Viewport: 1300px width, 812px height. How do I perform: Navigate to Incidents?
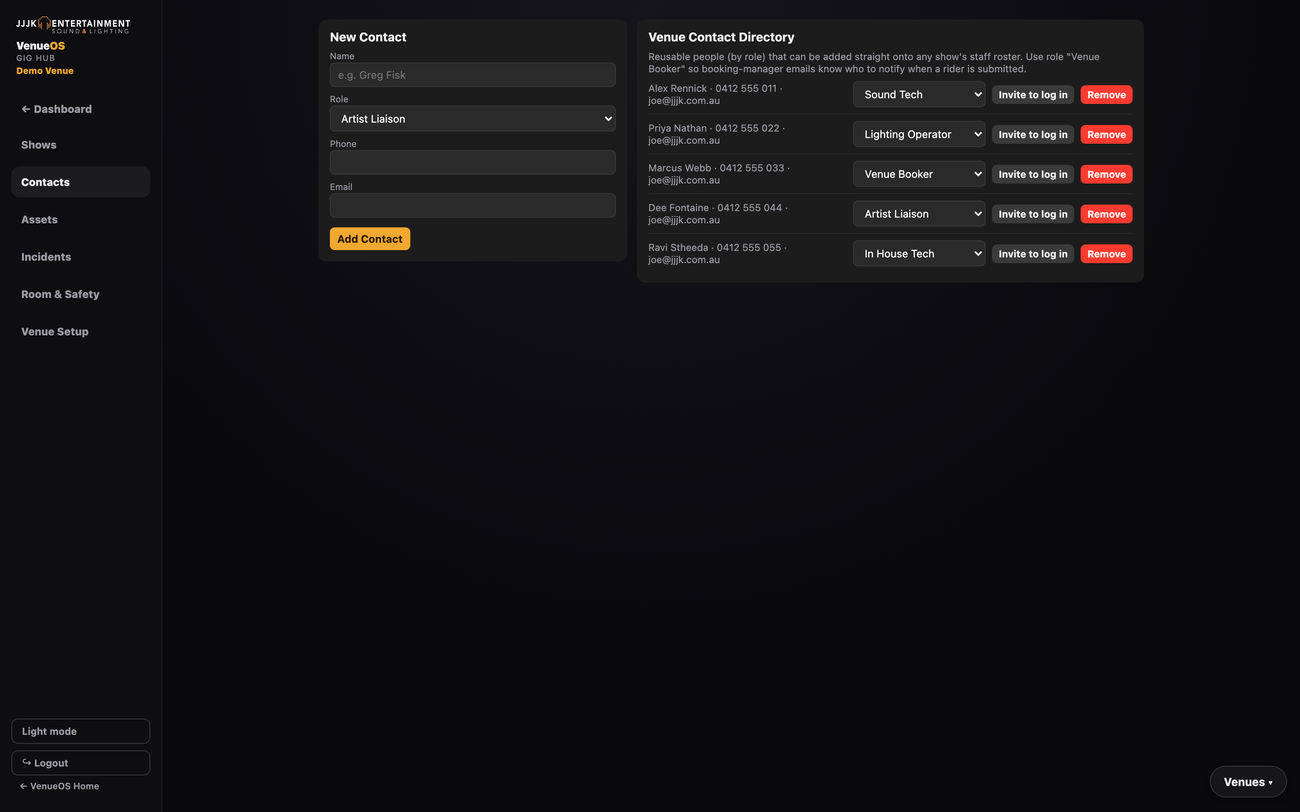tap(81, 257)
